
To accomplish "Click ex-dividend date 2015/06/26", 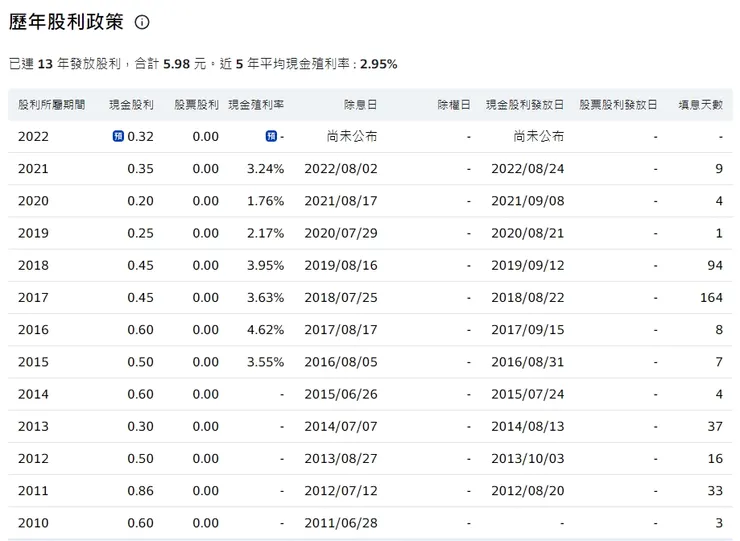I will click(x=341, y=394).
